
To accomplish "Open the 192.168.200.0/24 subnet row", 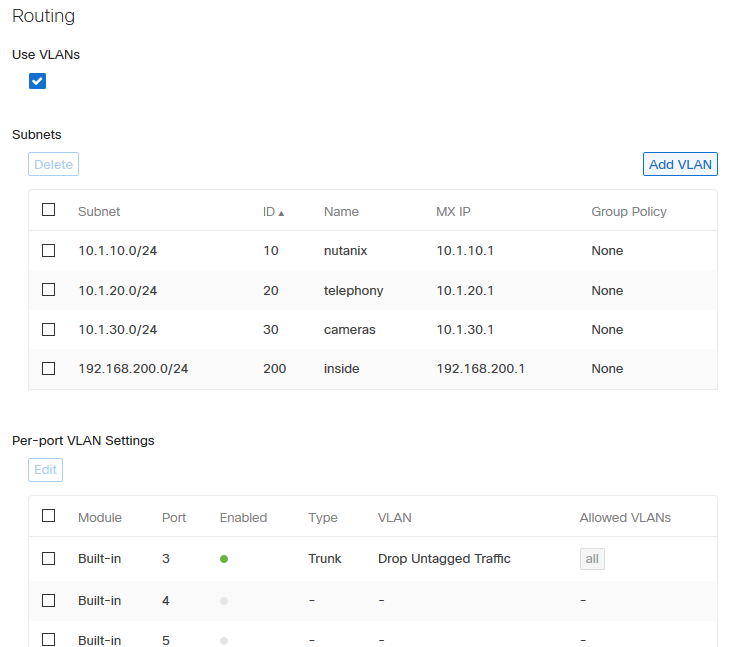I will coord(133,369).
